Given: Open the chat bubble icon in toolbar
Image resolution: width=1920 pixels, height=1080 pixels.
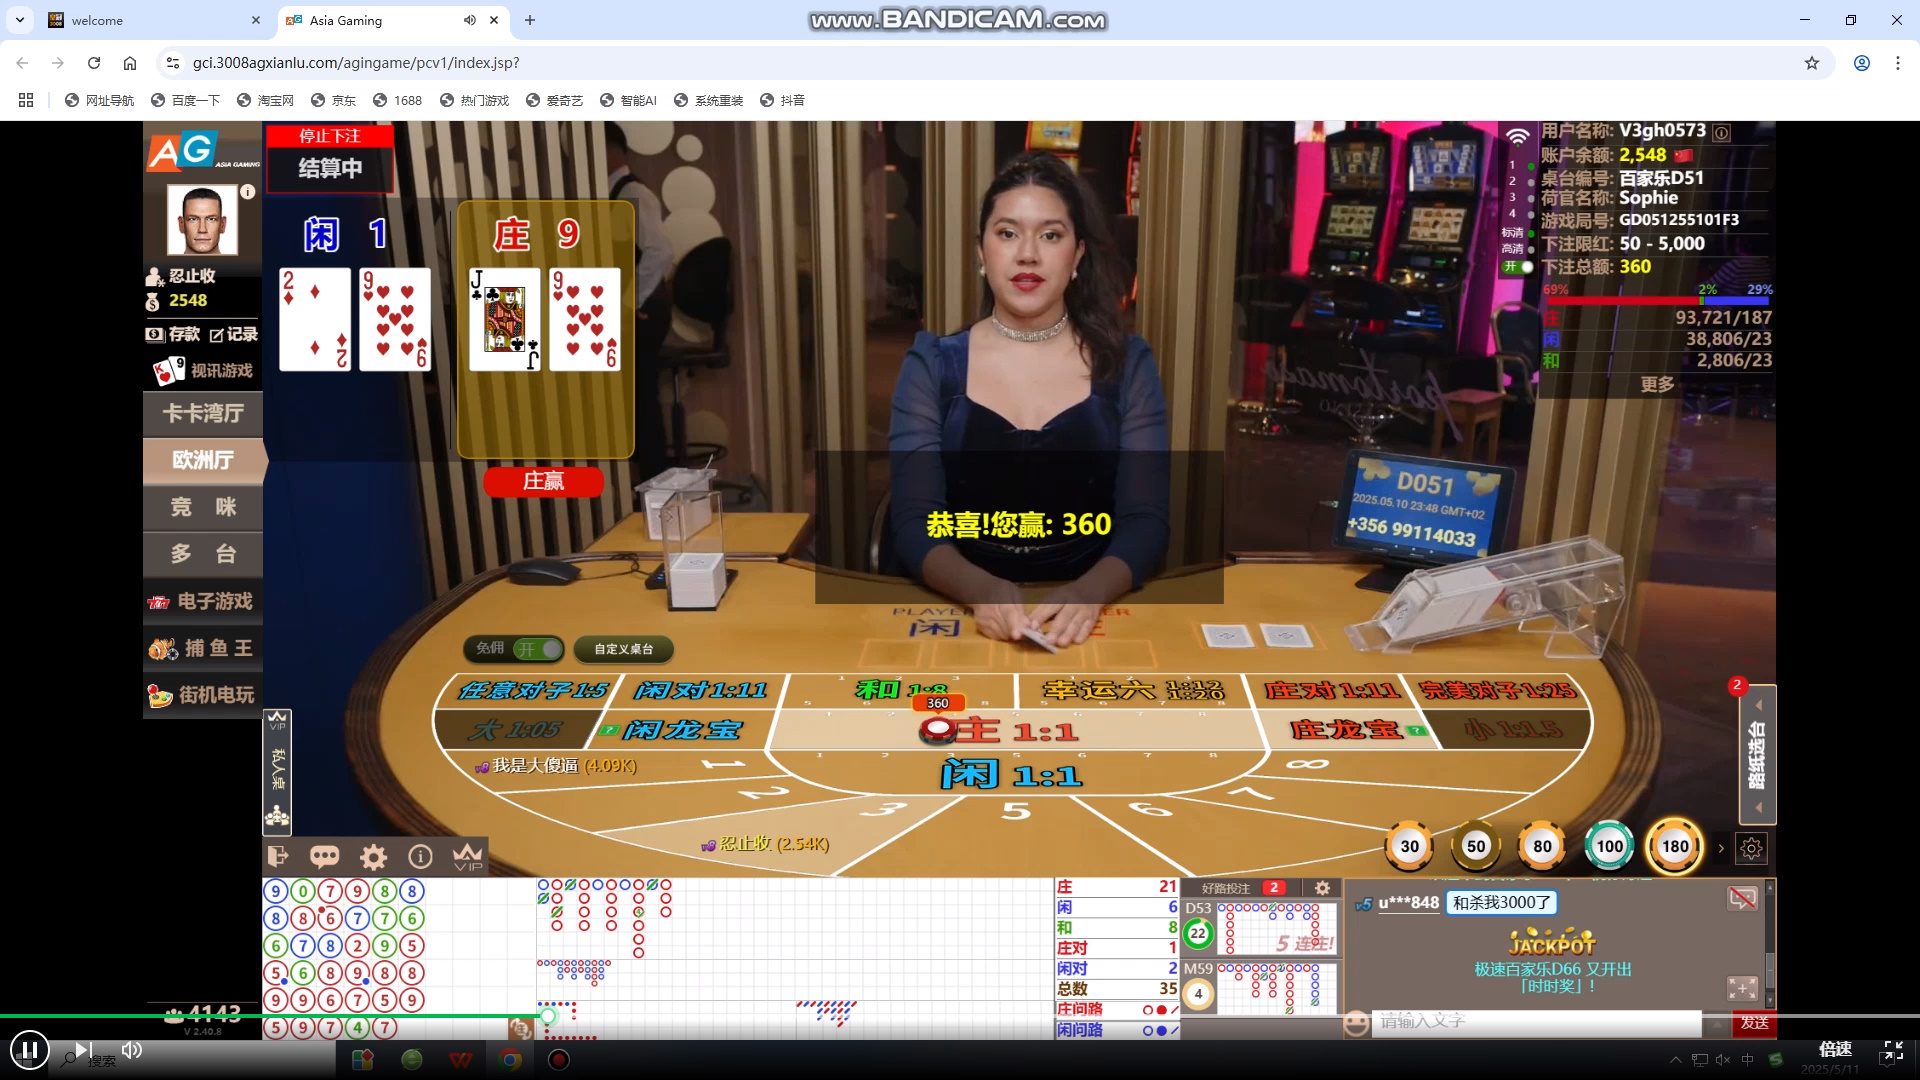Looking at the screenshot, I should (x=324, y=857).
